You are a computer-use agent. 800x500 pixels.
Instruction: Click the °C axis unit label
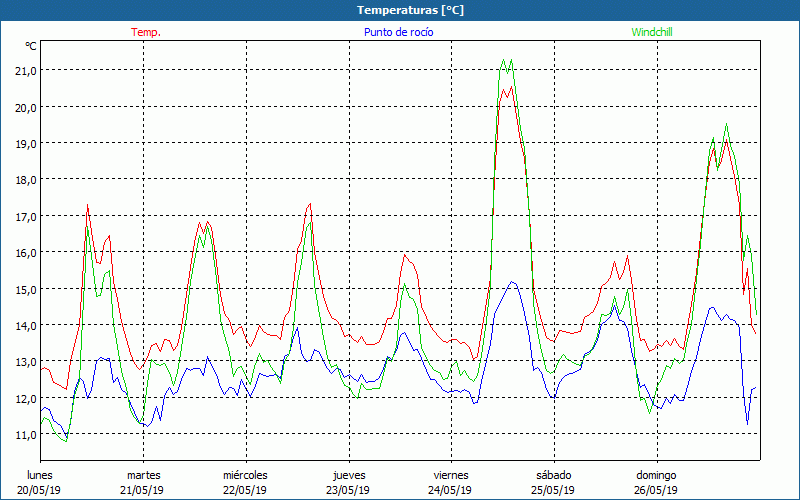click(31, 46)
